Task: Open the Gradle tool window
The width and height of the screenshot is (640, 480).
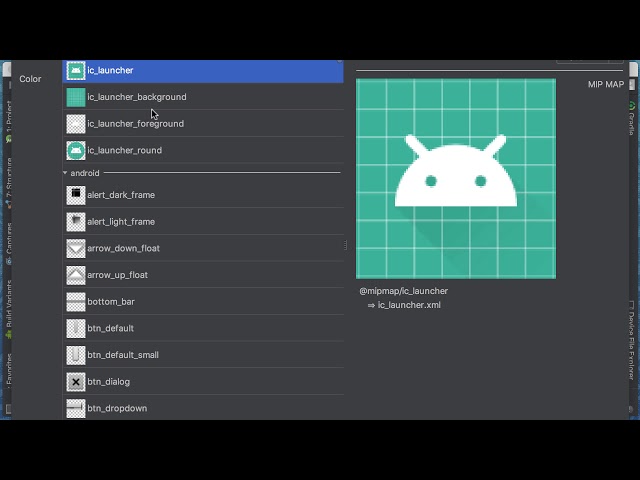Action: [x=631, y=118]
